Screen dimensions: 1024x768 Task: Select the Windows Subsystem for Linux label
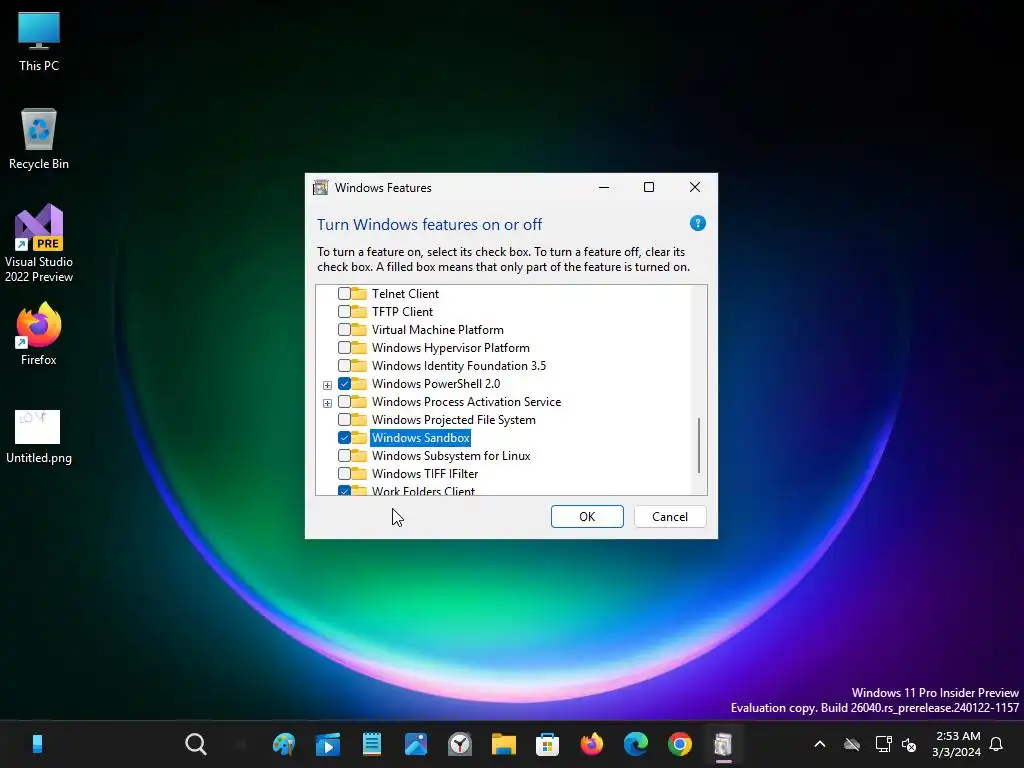point(451,456)
